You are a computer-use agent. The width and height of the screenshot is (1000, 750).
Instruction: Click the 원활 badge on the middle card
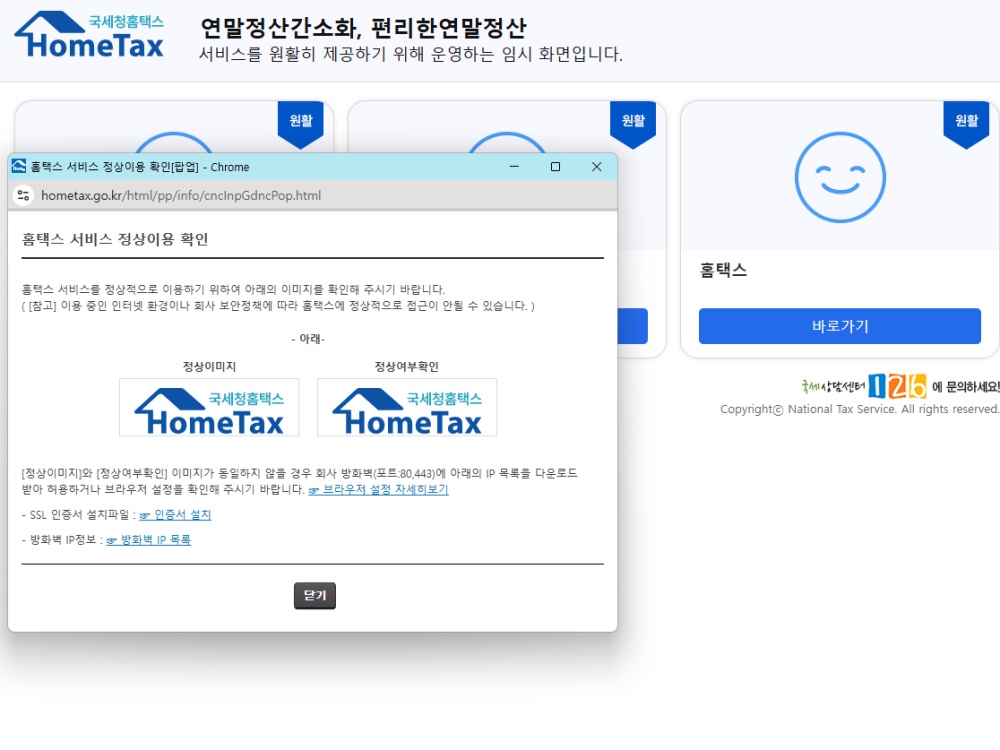tap(633, 124)
